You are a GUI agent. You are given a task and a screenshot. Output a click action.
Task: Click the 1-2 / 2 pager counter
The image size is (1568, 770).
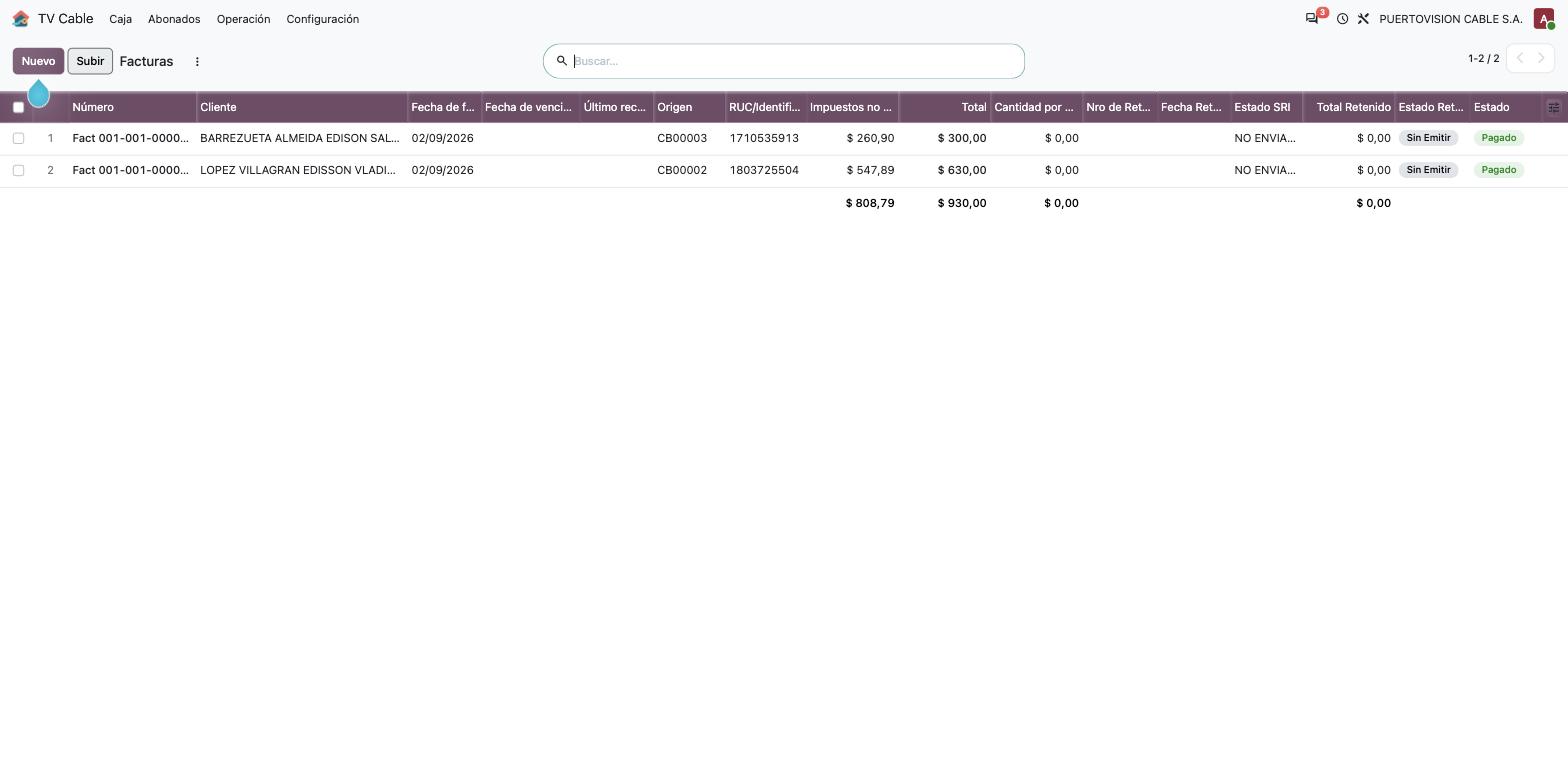point(1483,58)
